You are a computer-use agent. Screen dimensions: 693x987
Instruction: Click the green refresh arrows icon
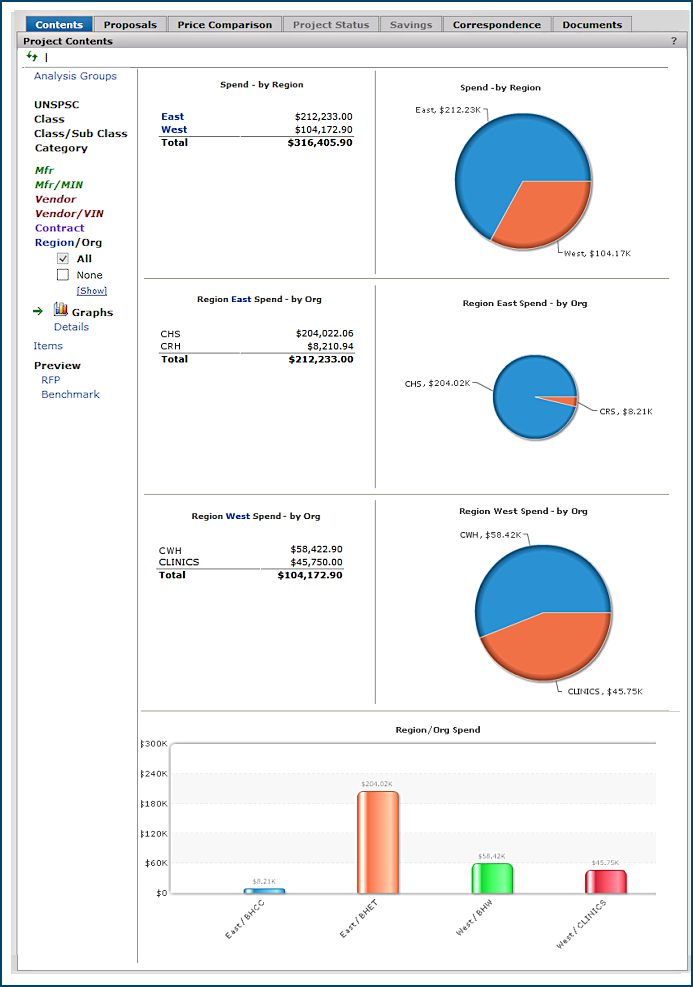pos(32,57)
